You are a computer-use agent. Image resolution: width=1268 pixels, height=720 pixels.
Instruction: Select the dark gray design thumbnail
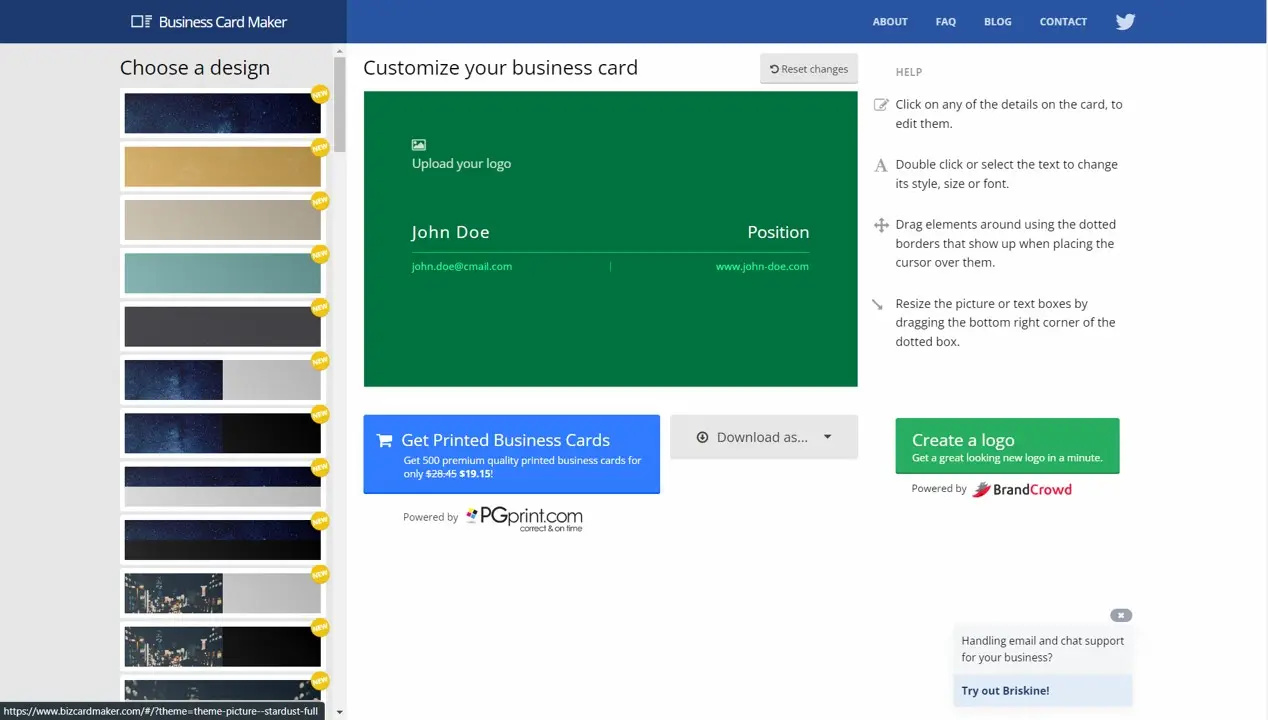222,327
